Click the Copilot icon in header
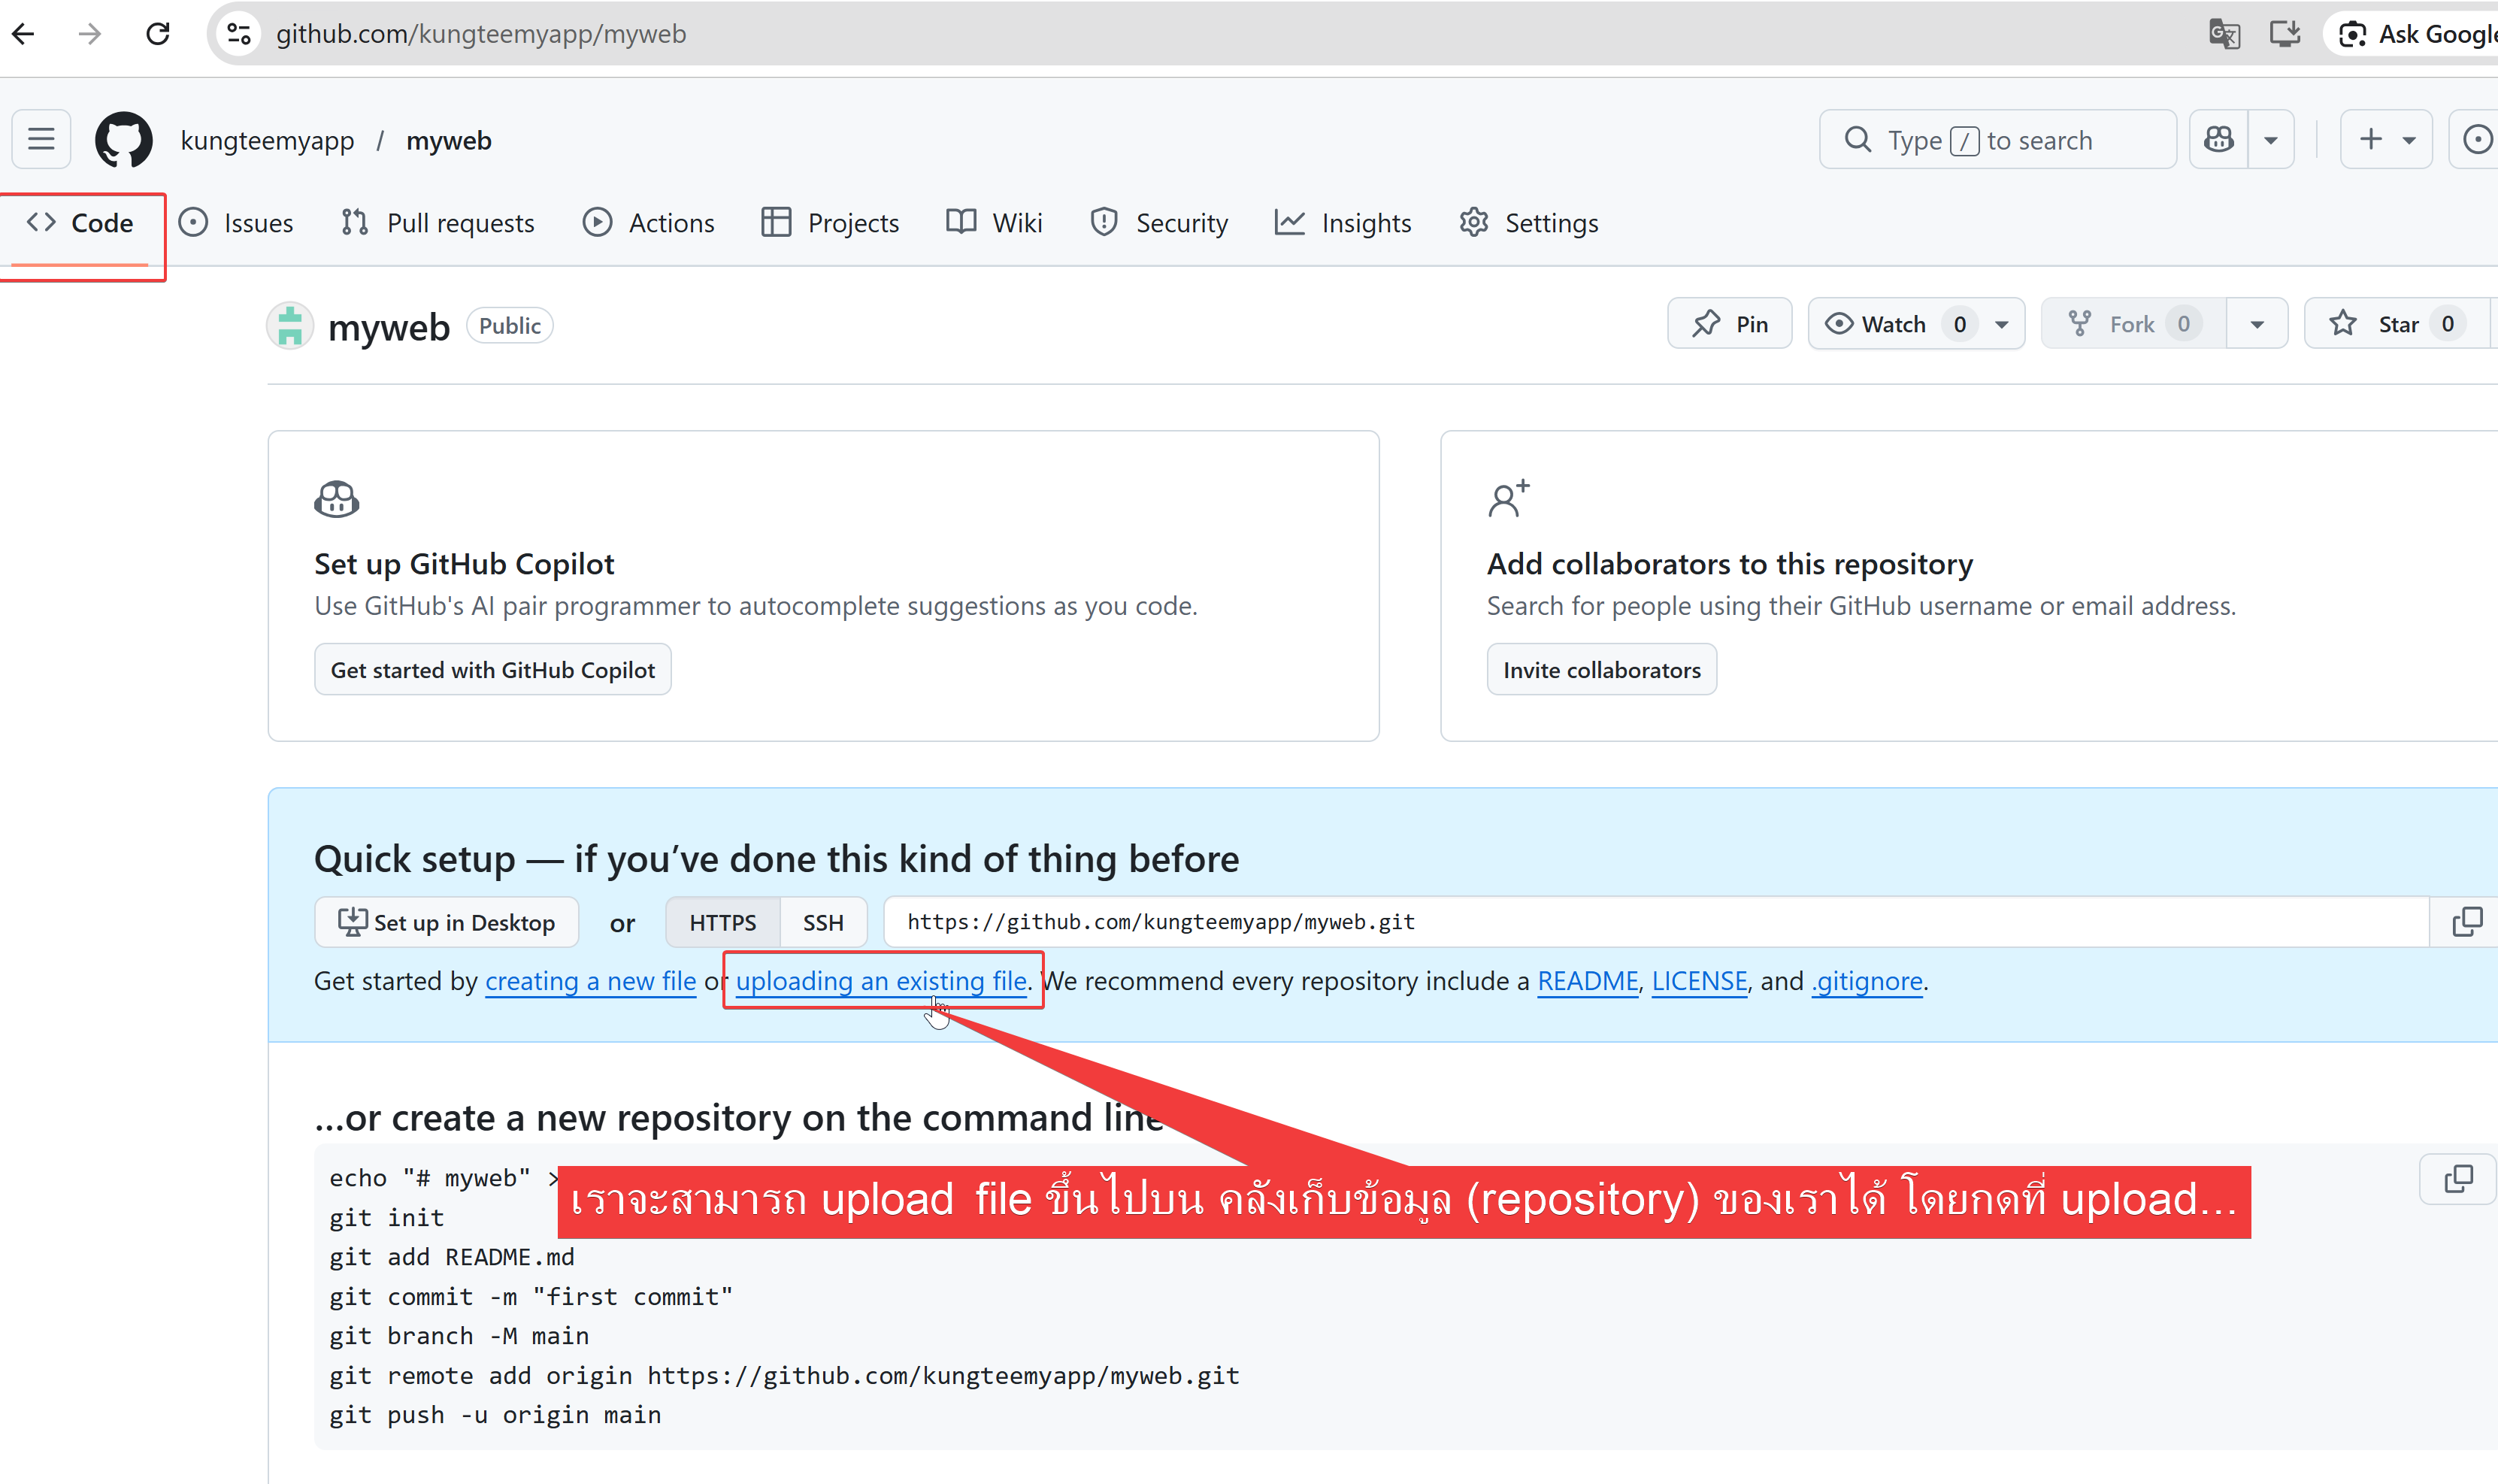Image resolution: width=2498 pixels, height=1484 pixels. pos(2218,140)
